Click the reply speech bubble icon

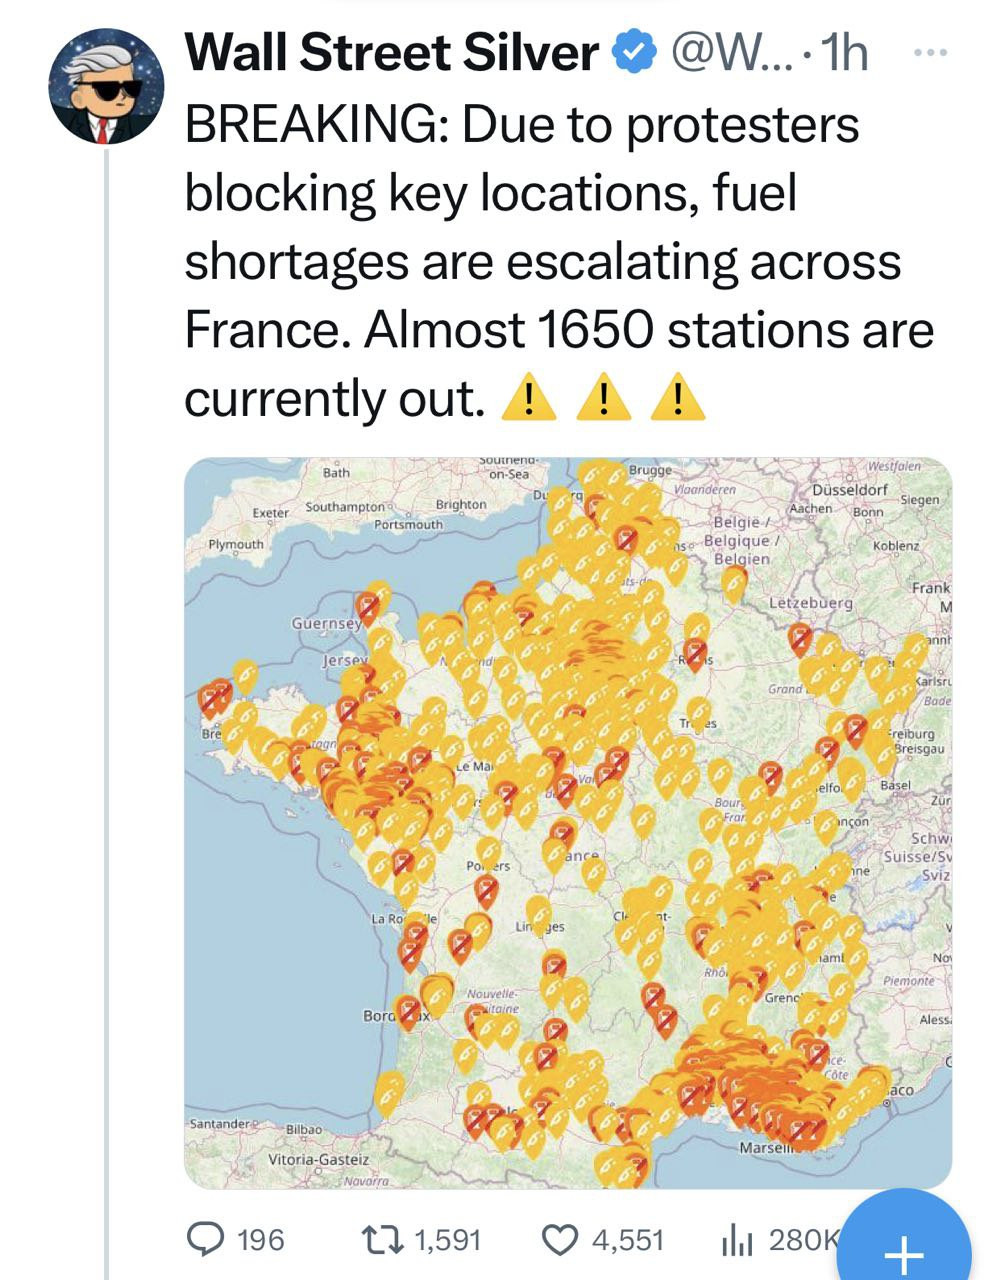[208, 1240]
